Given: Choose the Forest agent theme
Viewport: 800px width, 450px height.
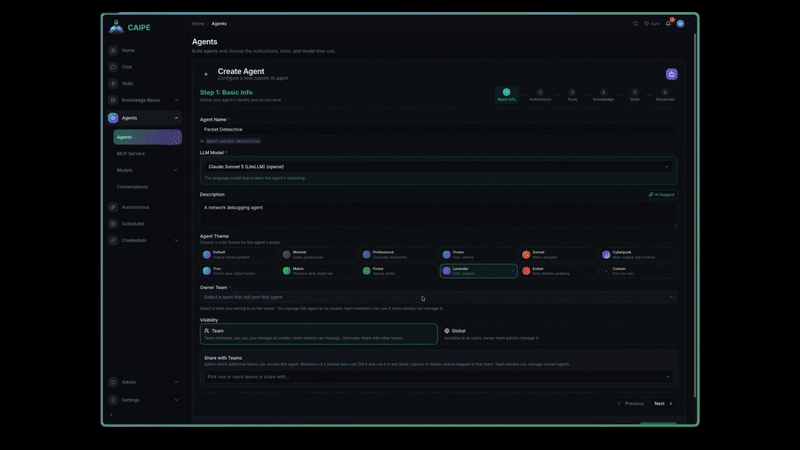Looking at the screenshot, I should (398, 271).
